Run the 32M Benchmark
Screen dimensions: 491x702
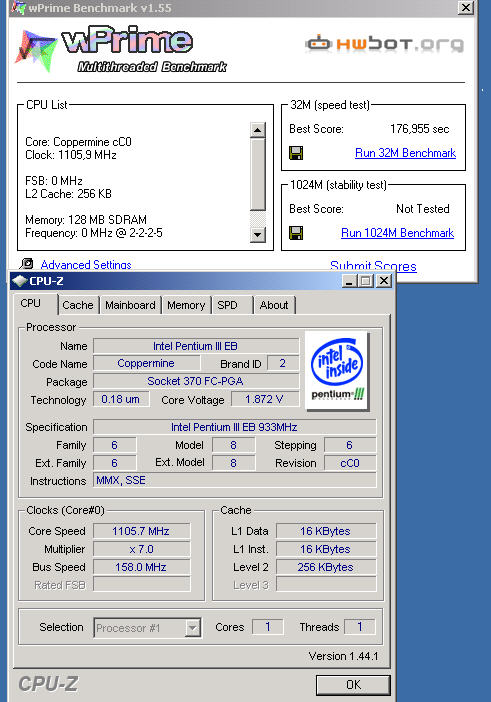pos(406,153)
